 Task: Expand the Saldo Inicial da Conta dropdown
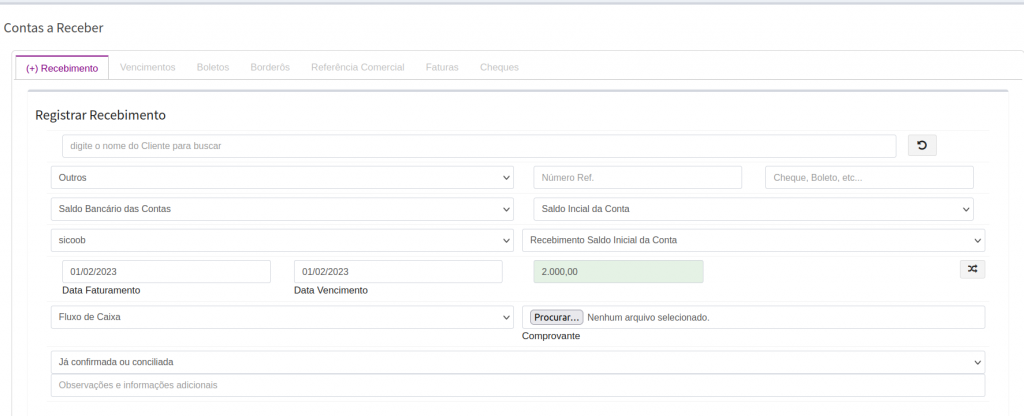coord(753,209)
